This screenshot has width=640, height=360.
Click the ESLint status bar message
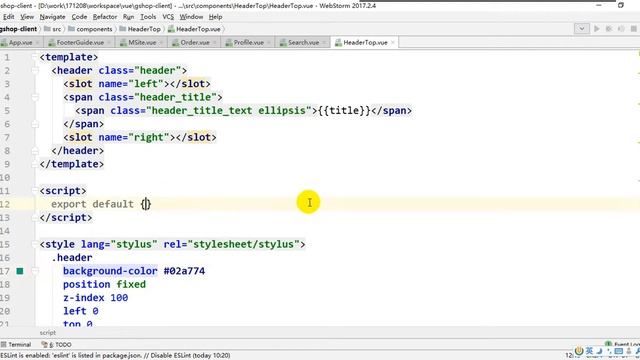pyautogui.click(x=116, y=356)
